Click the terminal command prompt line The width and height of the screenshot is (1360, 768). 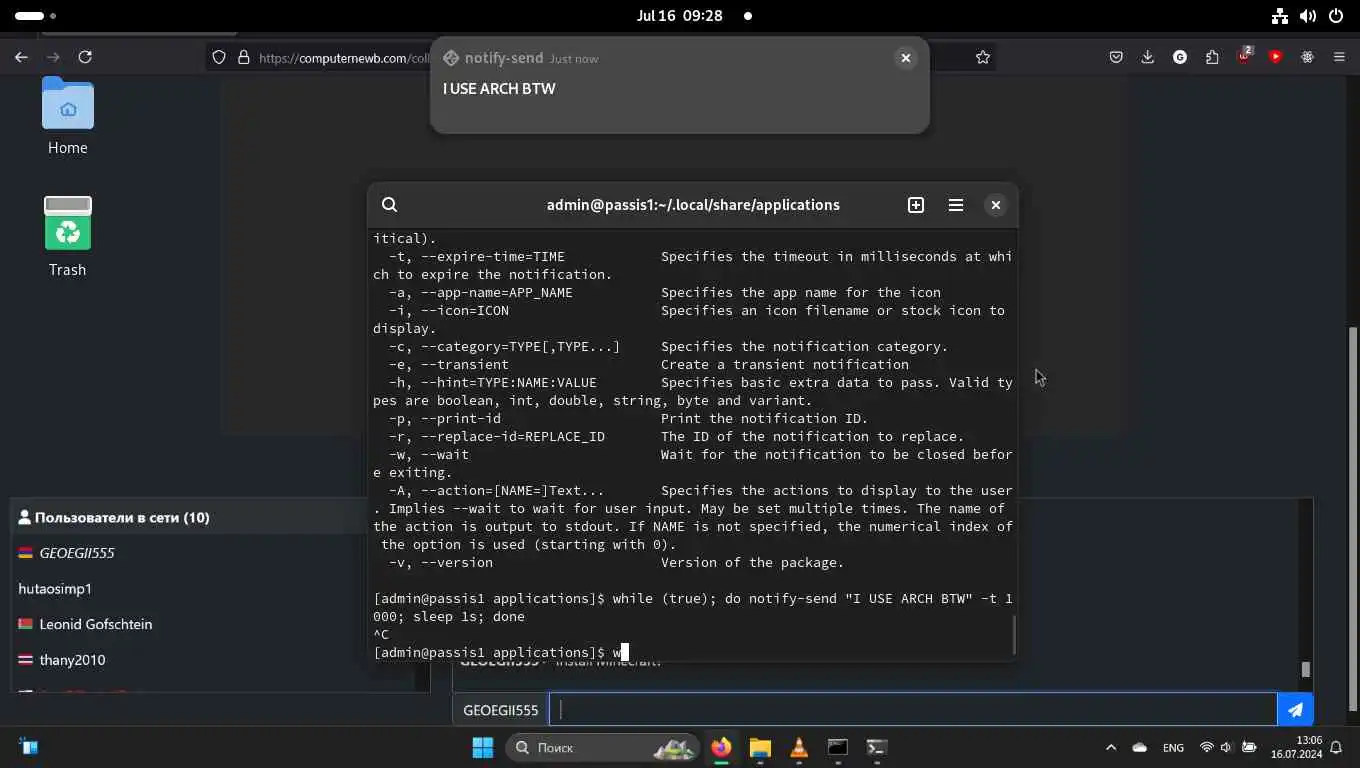click(500, 652)
